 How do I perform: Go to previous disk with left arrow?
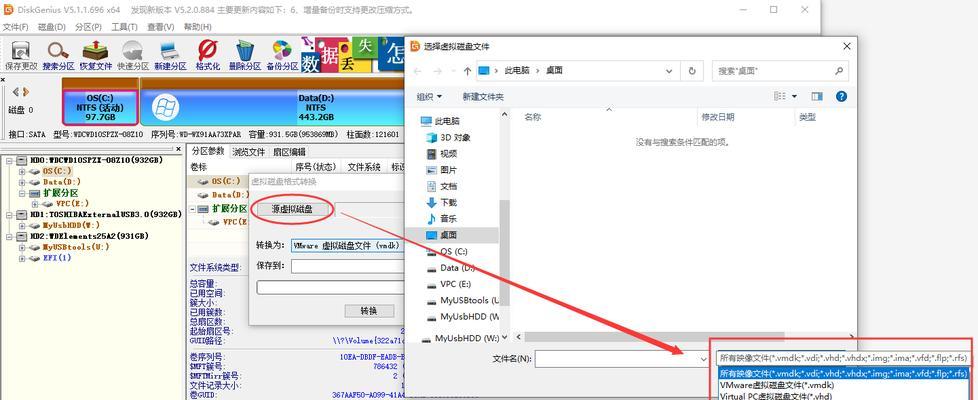point(16,92)
